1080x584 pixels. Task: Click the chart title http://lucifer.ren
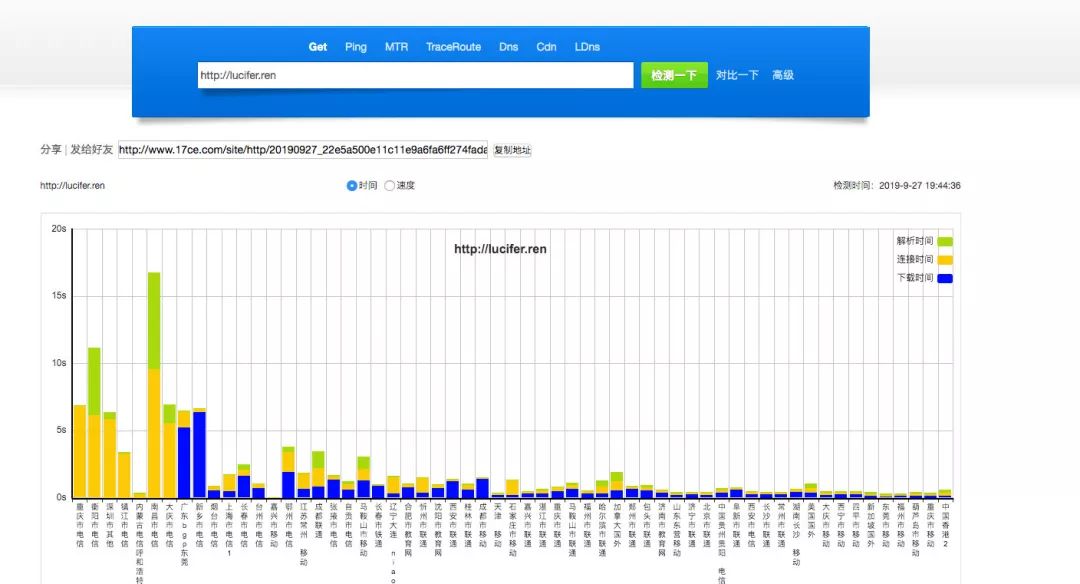tap(500, 249)
